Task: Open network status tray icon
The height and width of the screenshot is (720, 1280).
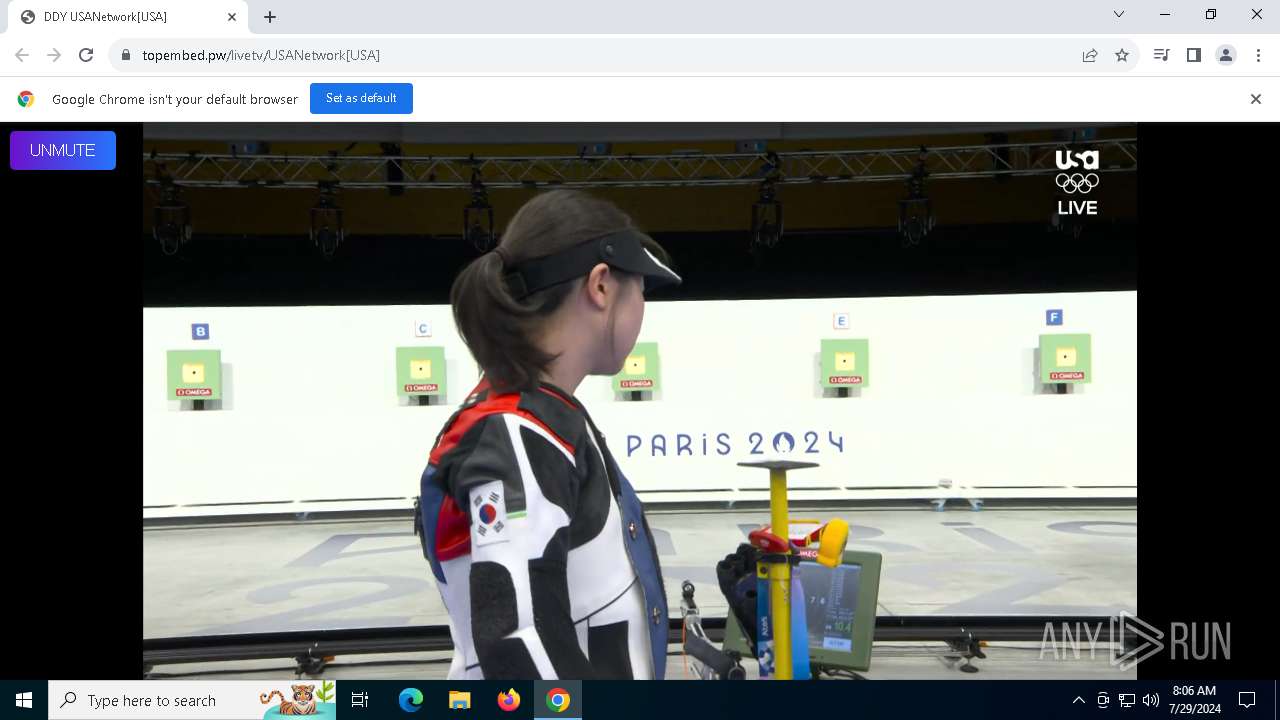Action: (x=1127, y=700)
